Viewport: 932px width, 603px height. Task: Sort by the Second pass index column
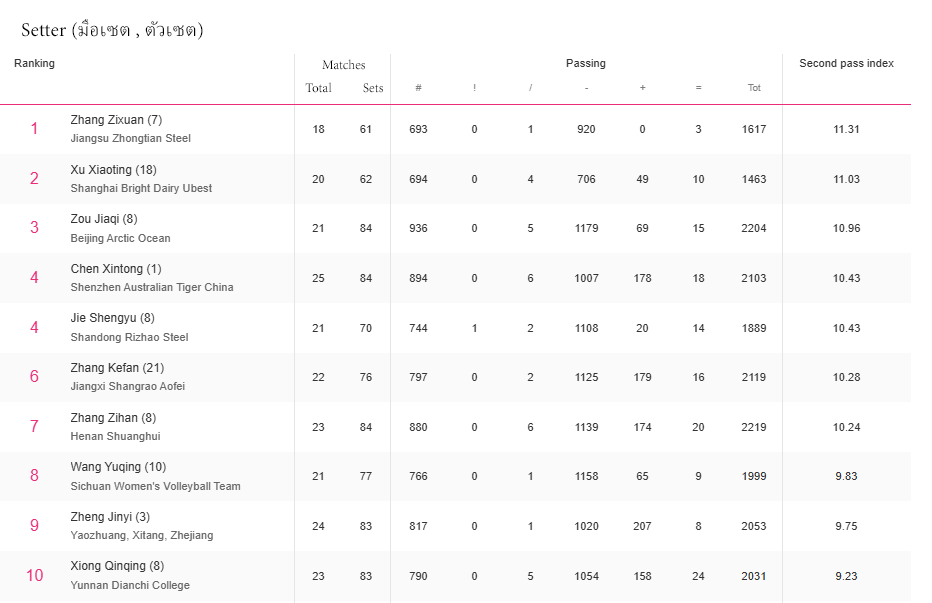click(846, 63)
